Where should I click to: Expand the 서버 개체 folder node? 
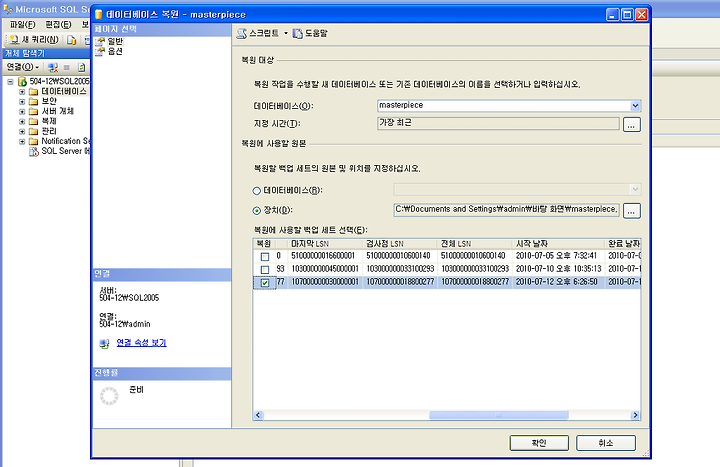click(x=22, y=112)
